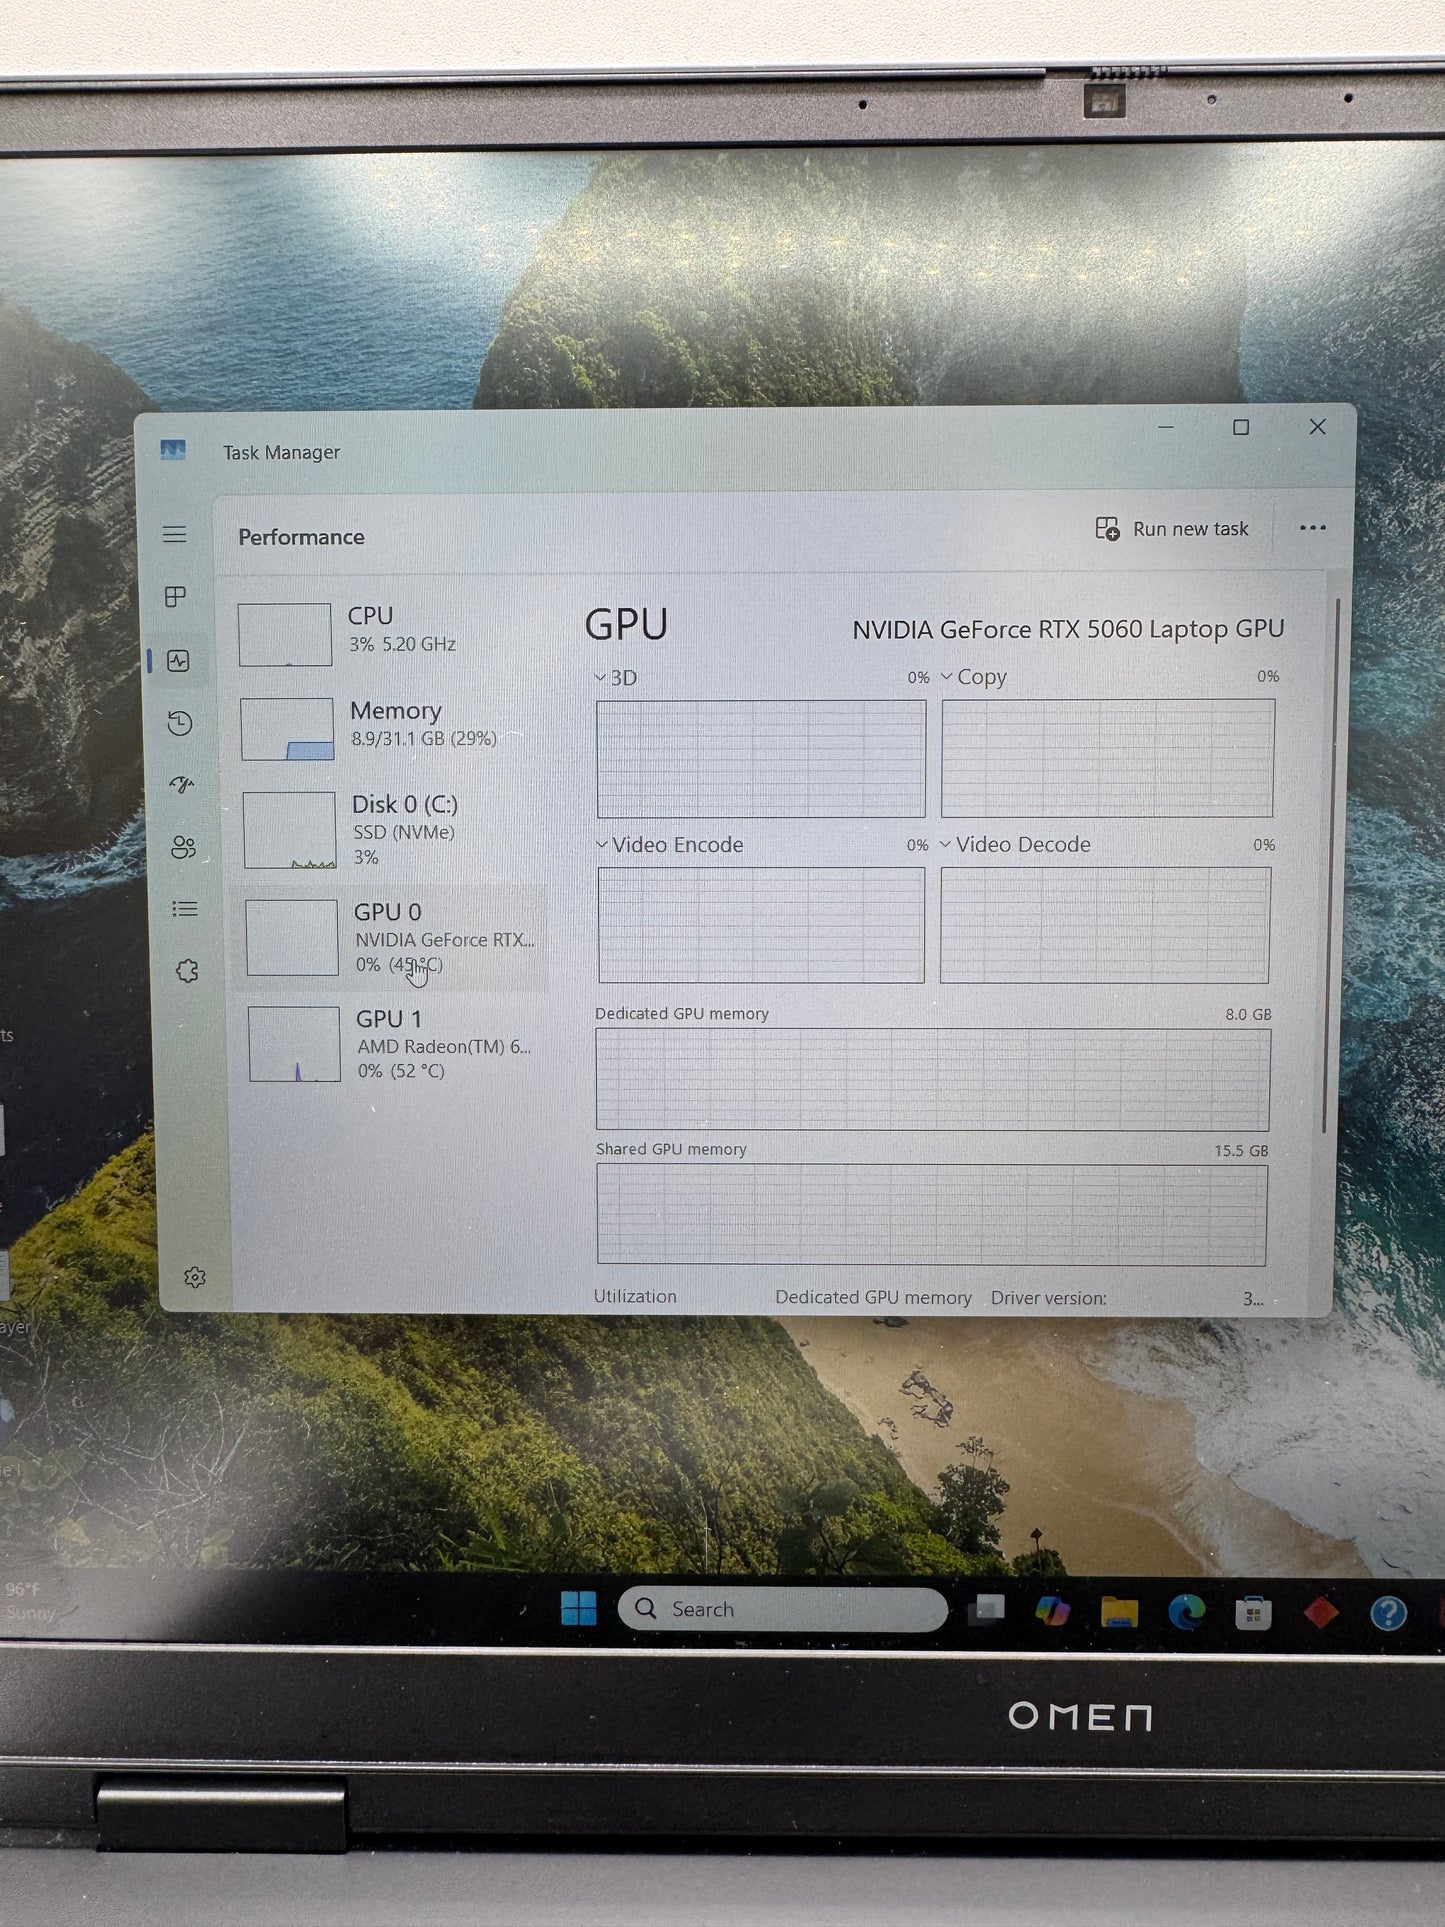1445x1927 pixels.
Task: Click the Dedicated GPU memory graph
Action: [933, 1080]
